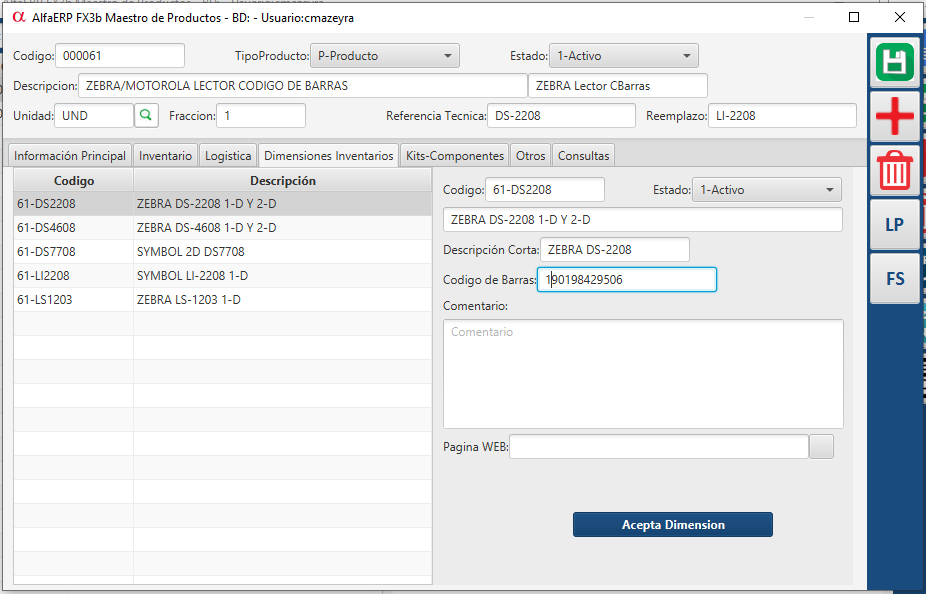Image resolution: width=926 pixels, height=594 pixels.
Task: Click the red plus add icon
Action: 895,117
